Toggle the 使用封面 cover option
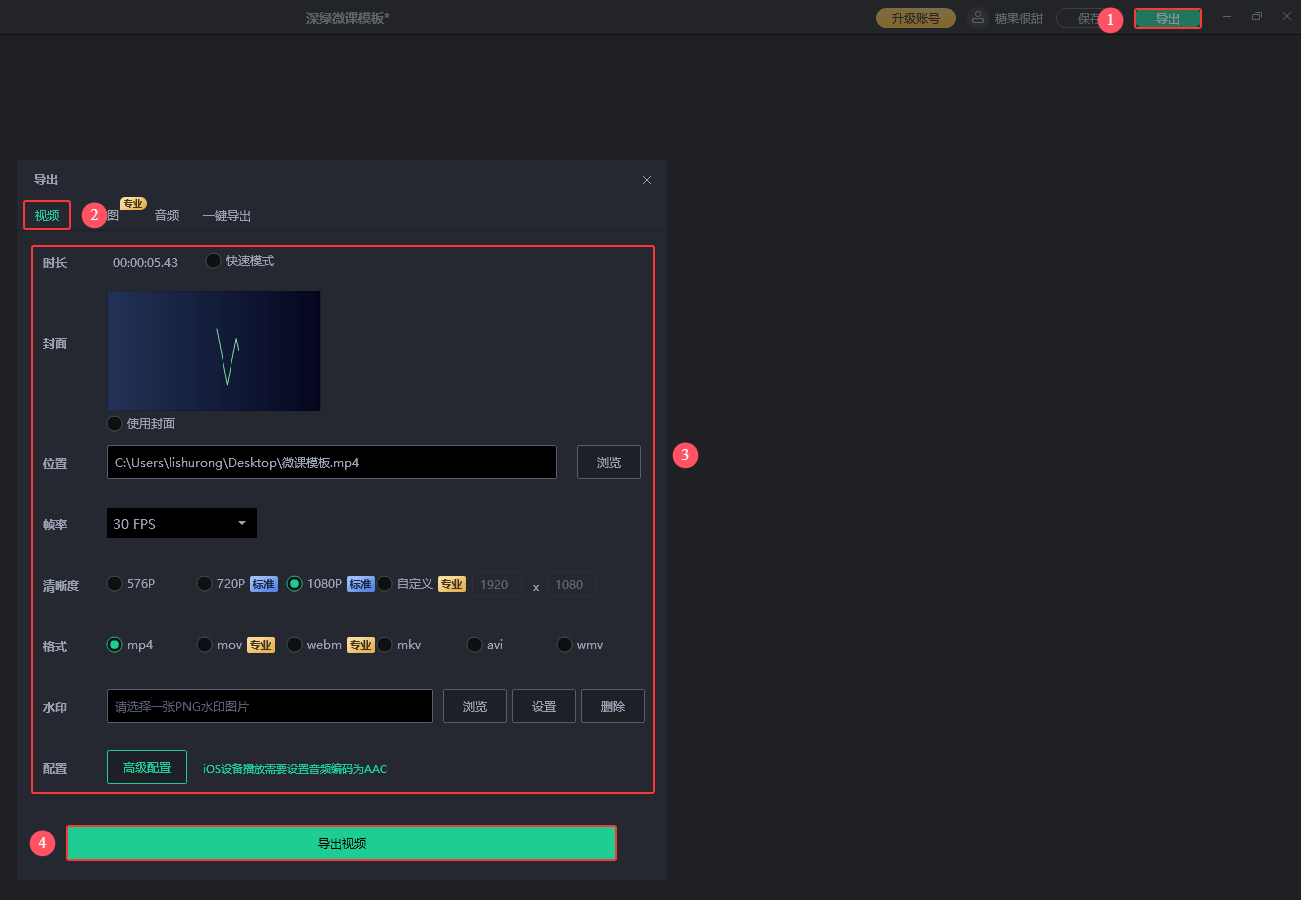1301x900 pixels. point(115,423)
